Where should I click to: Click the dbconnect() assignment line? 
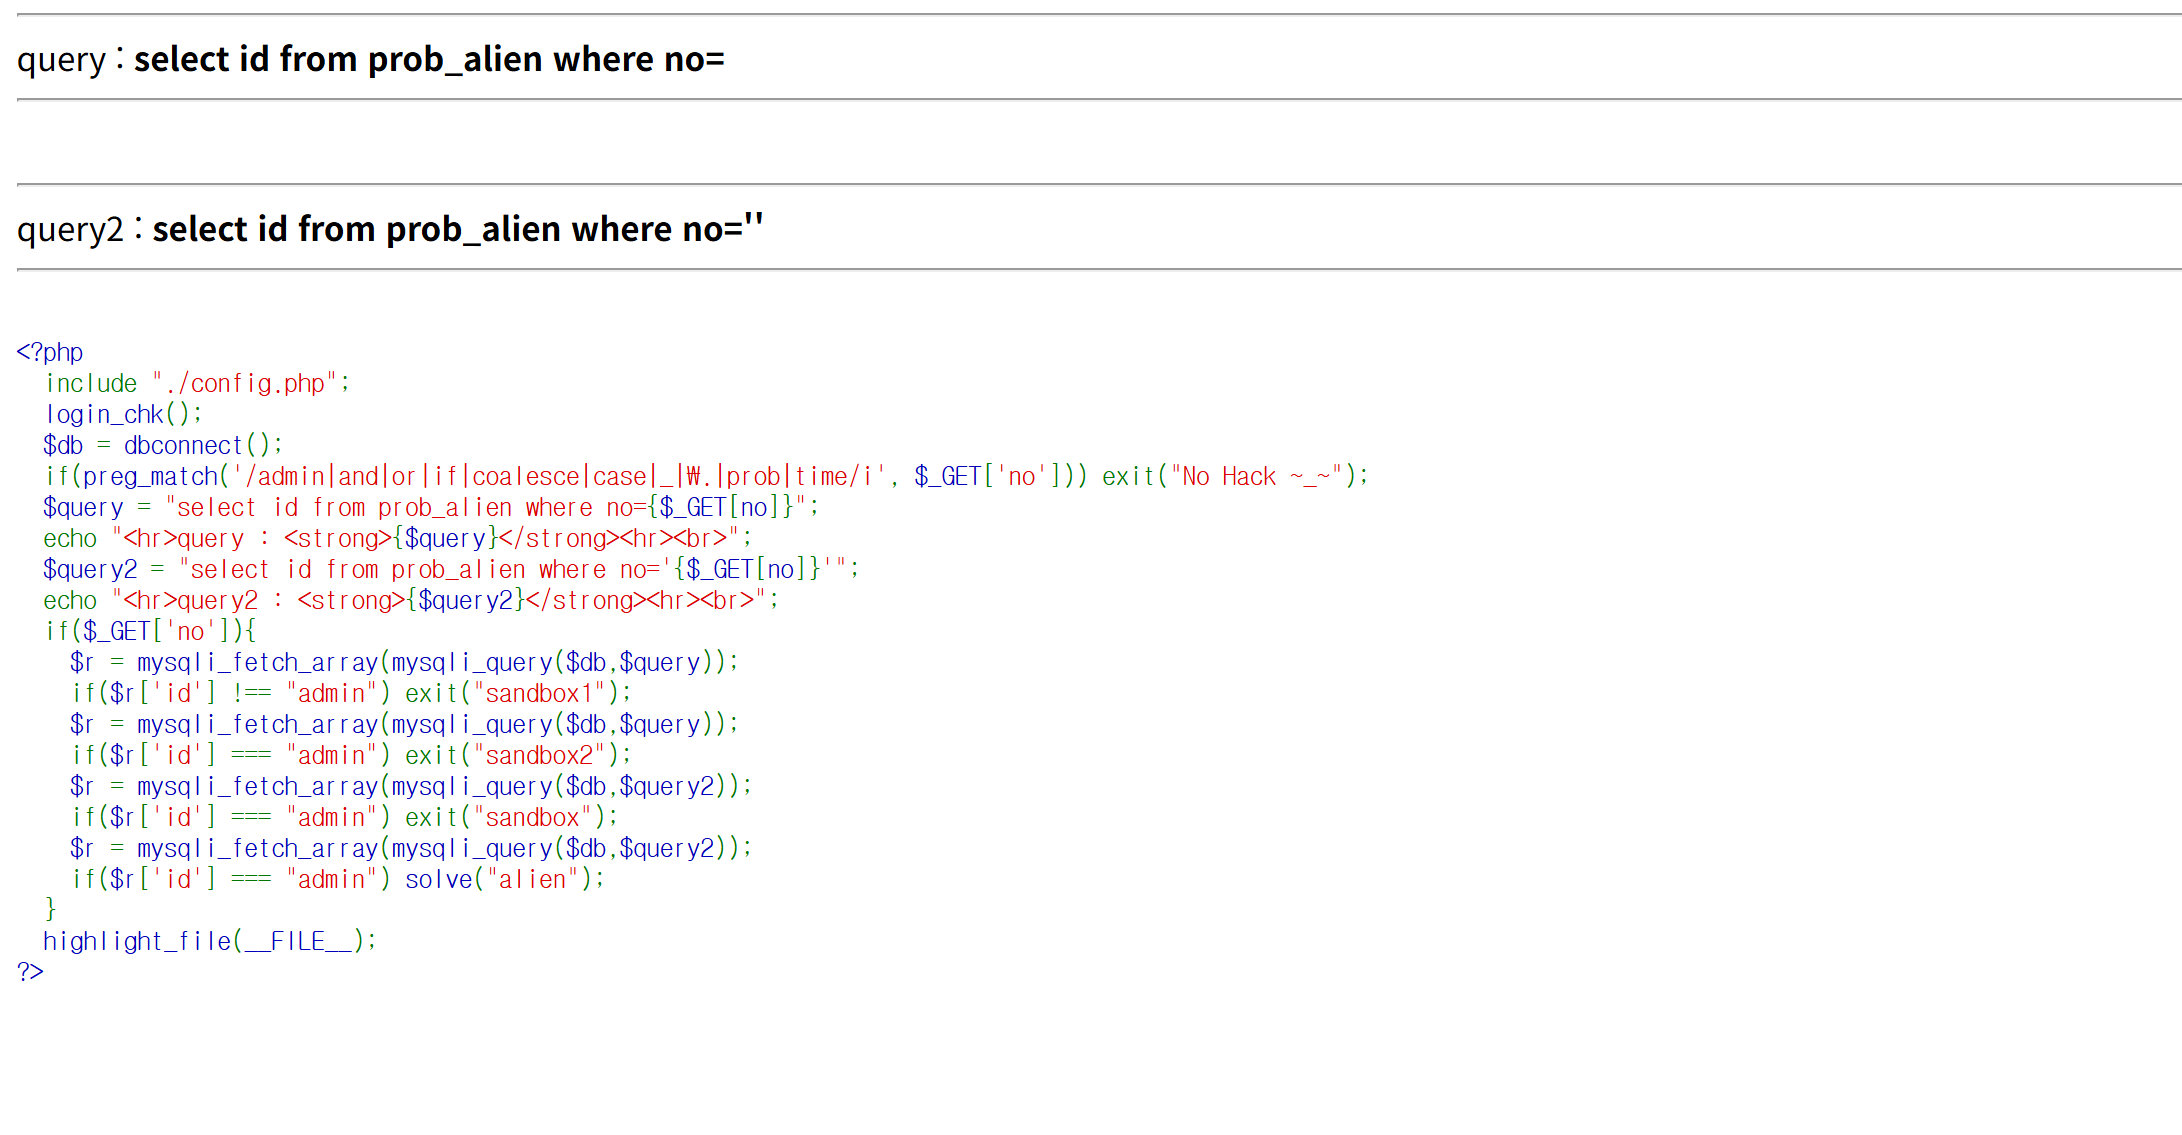pyautogui.click(x=163, y=445)
